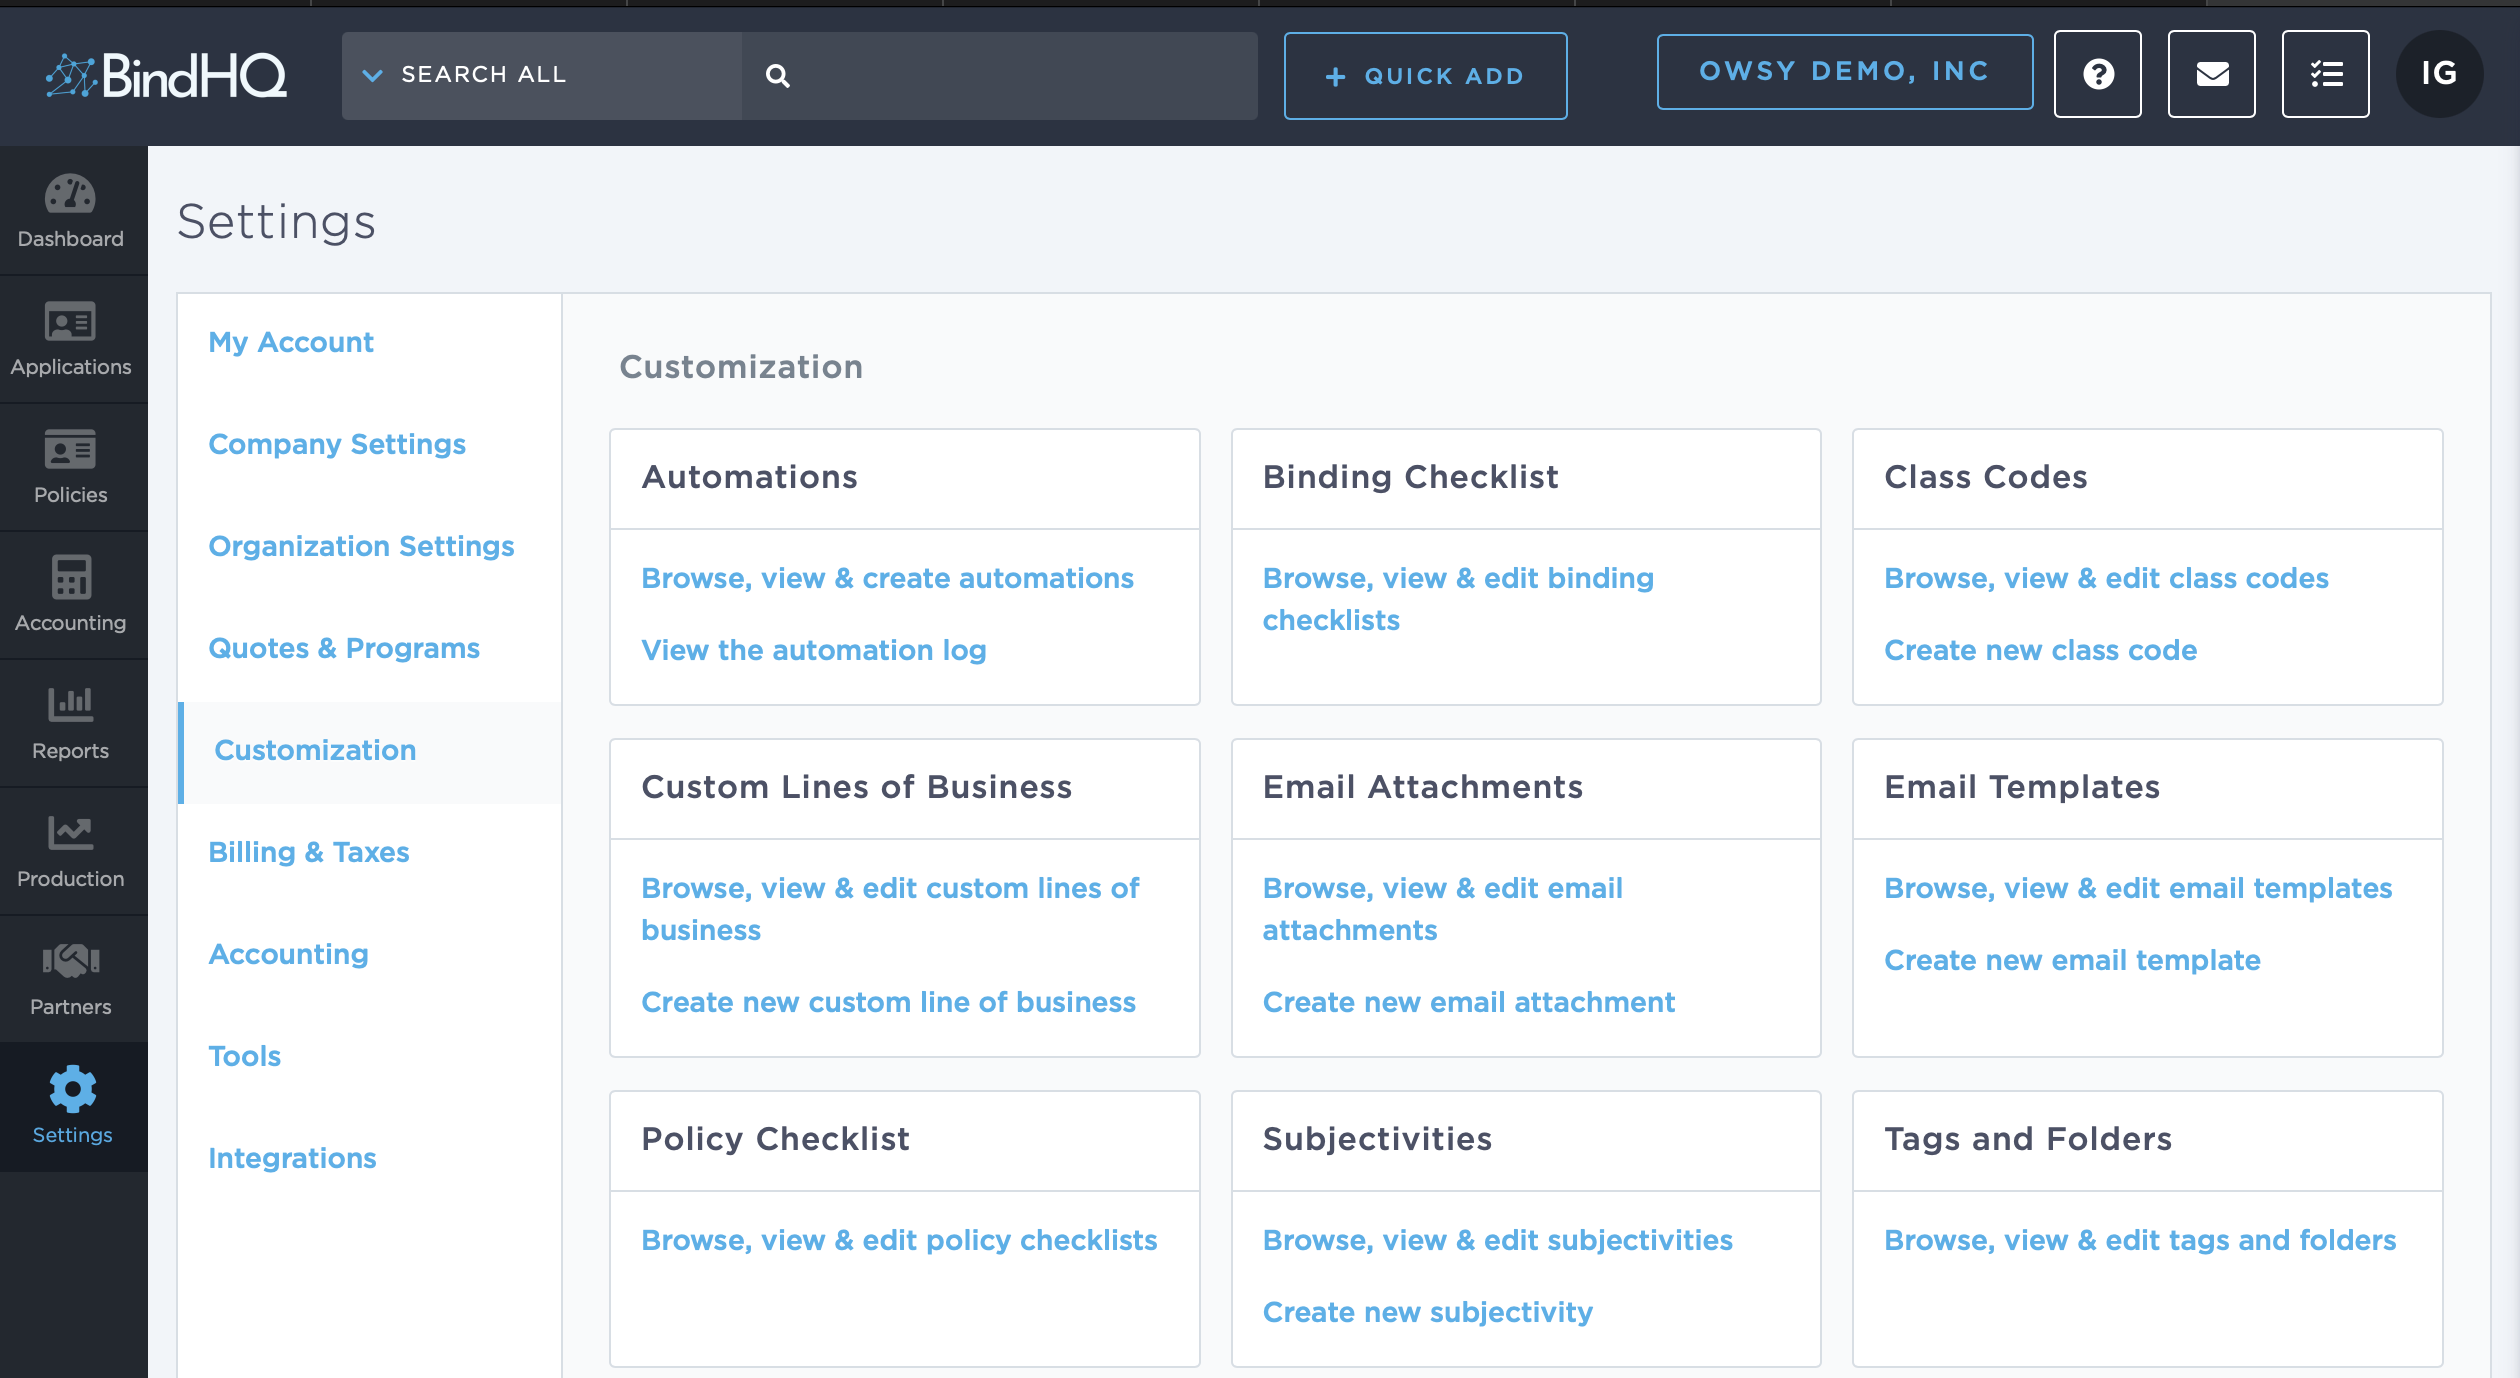The height and width of the screenshot is (1378, 2520).
Task: Switch to Billing & Taxes section
Action: pos(308,852)
